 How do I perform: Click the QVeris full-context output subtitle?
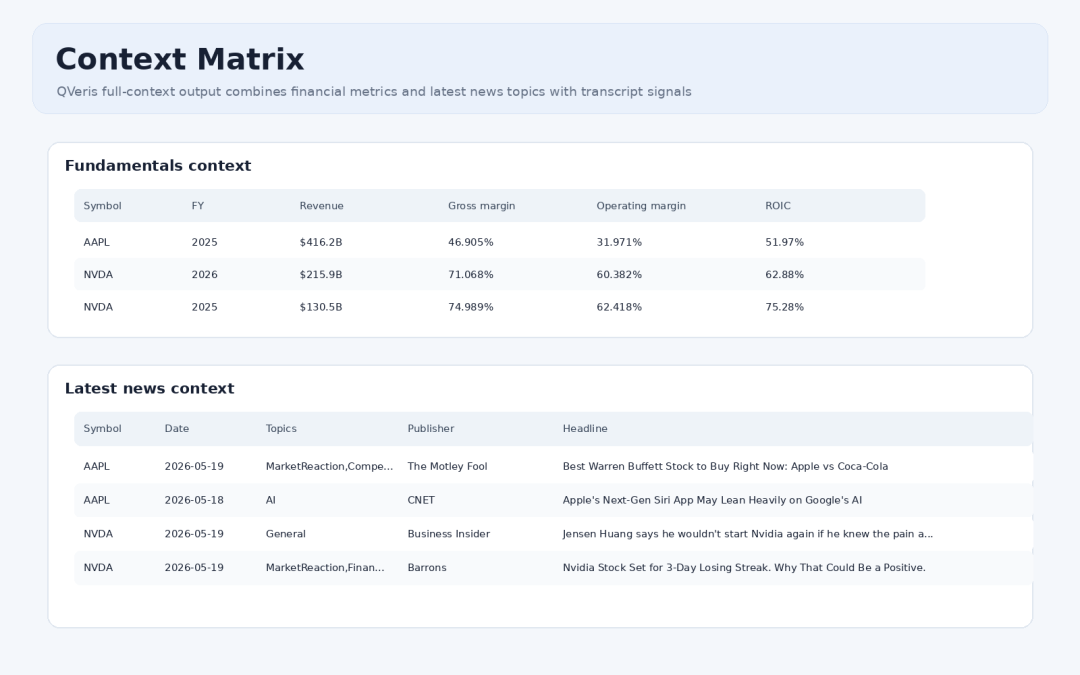374,92
